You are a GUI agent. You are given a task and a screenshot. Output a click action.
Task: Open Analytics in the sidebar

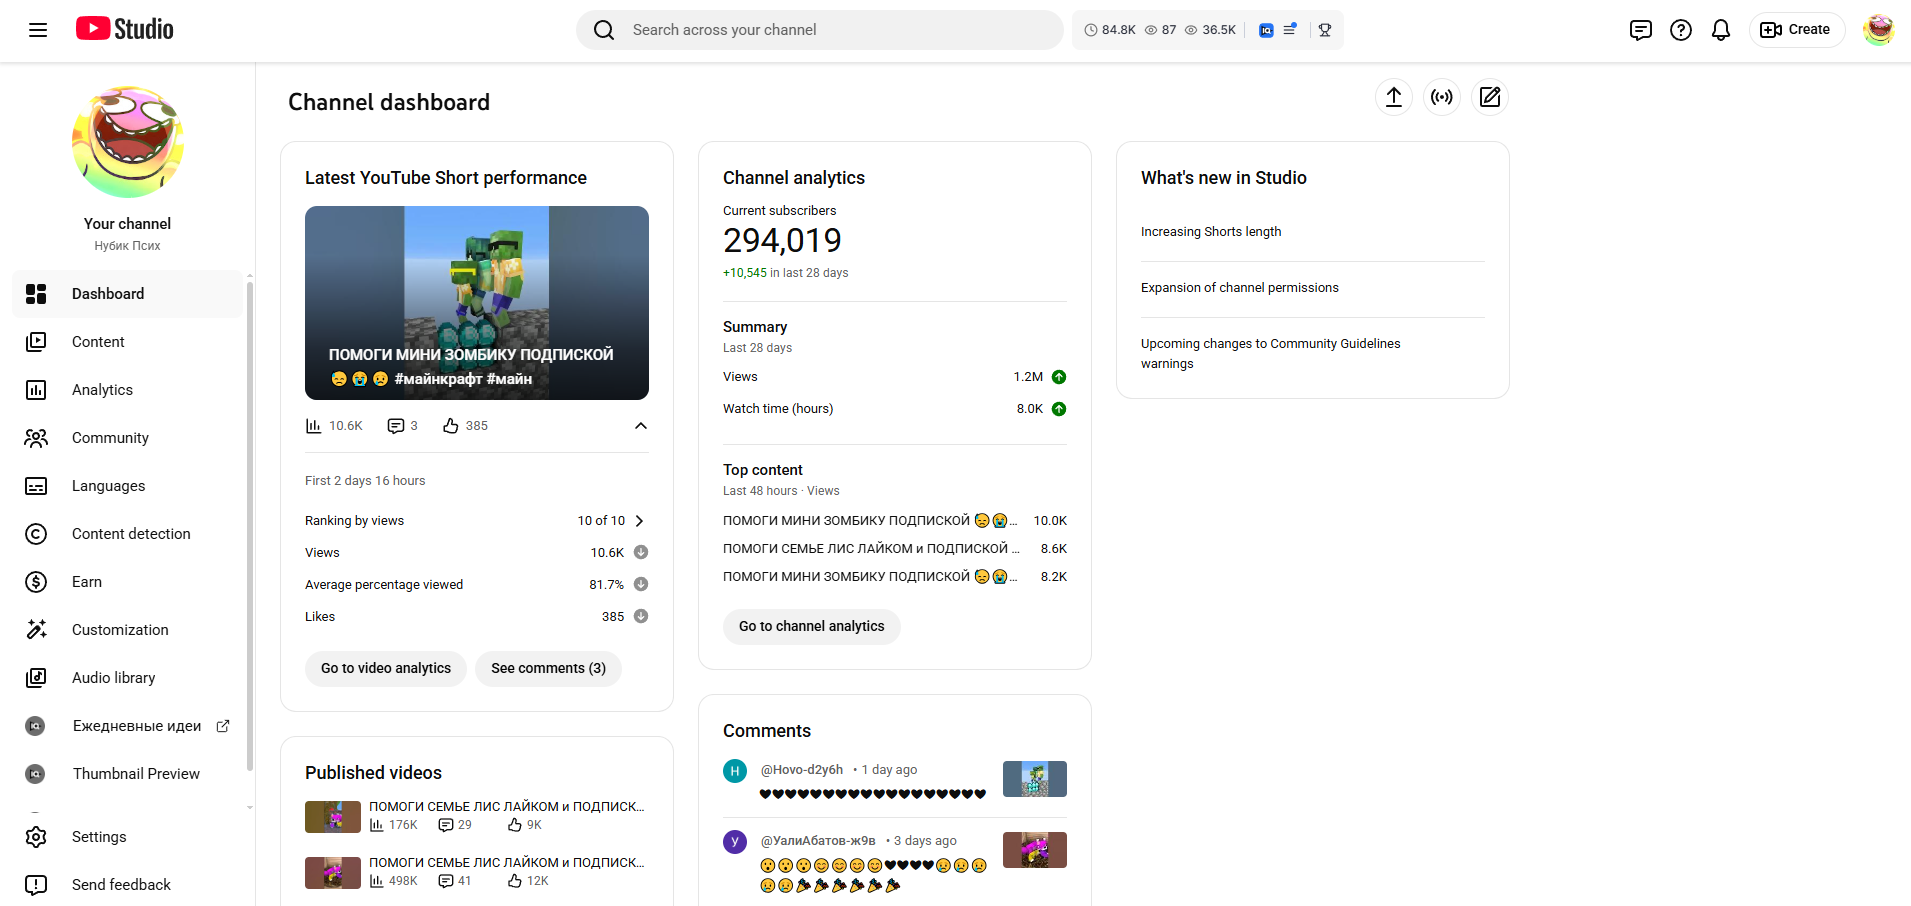coord(102,390)
